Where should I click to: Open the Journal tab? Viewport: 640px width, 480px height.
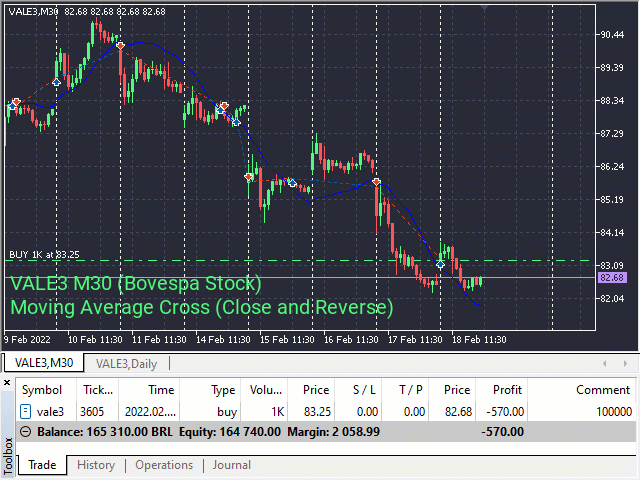tap(231, 465)
